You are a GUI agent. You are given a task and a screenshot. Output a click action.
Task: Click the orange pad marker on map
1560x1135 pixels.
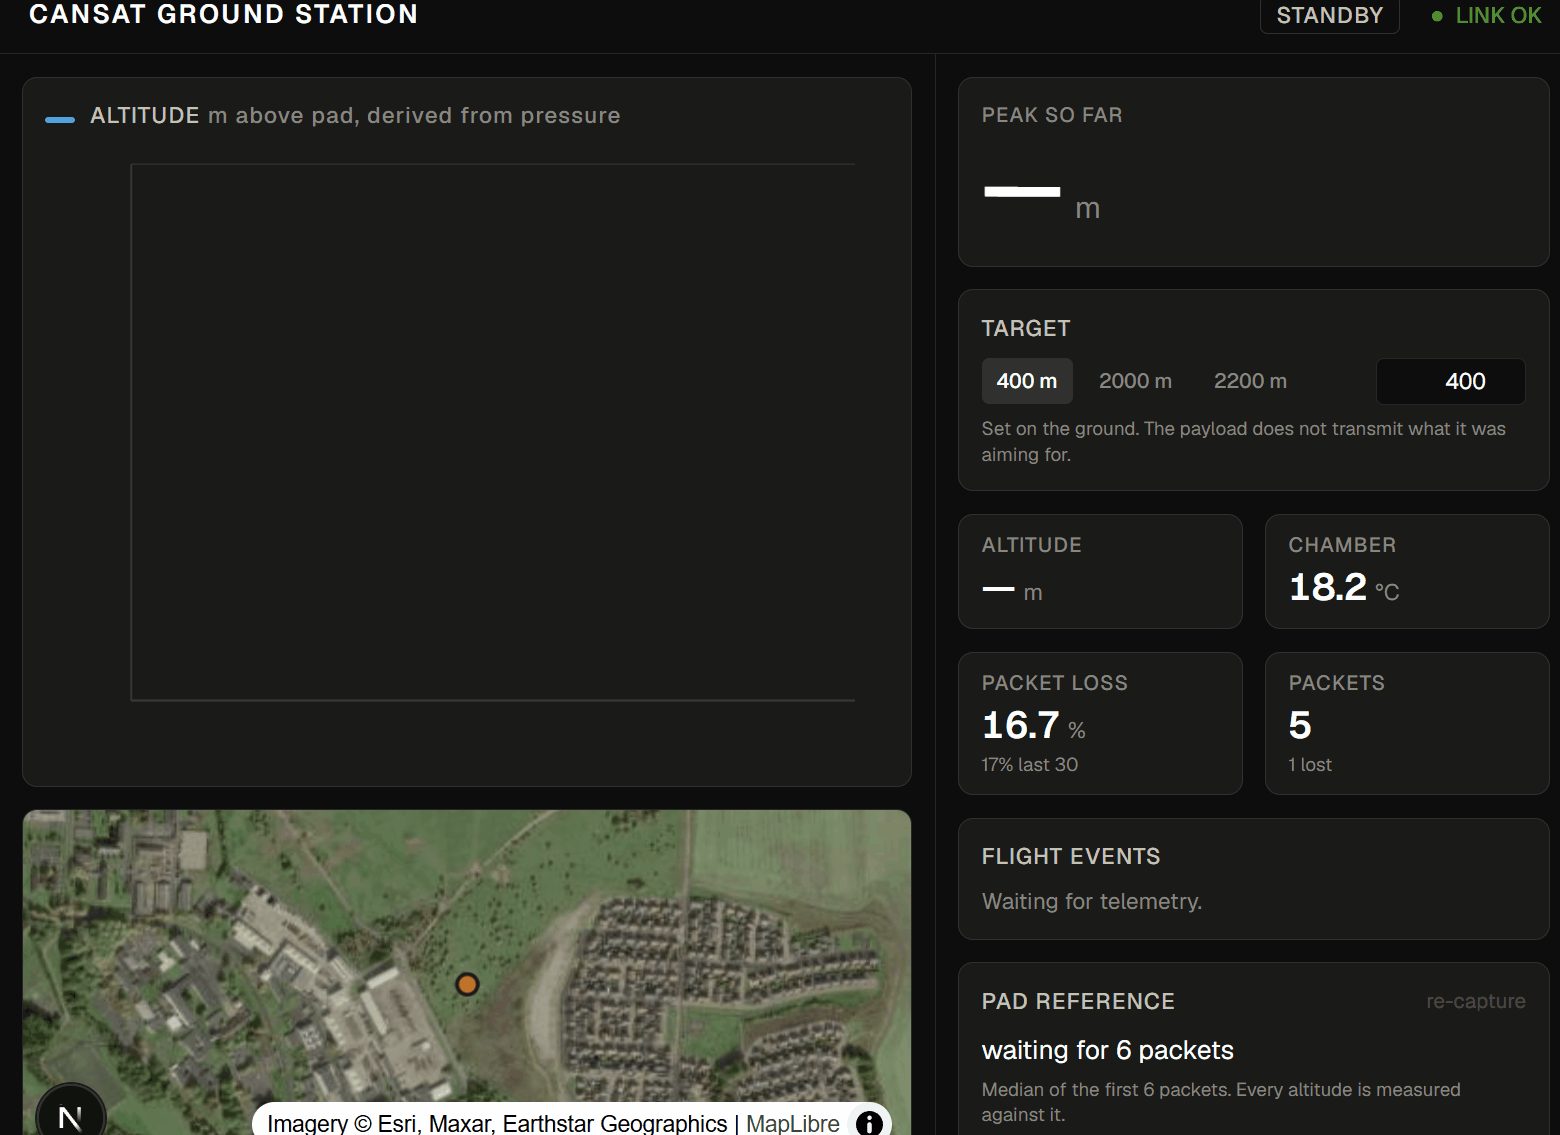467,984
